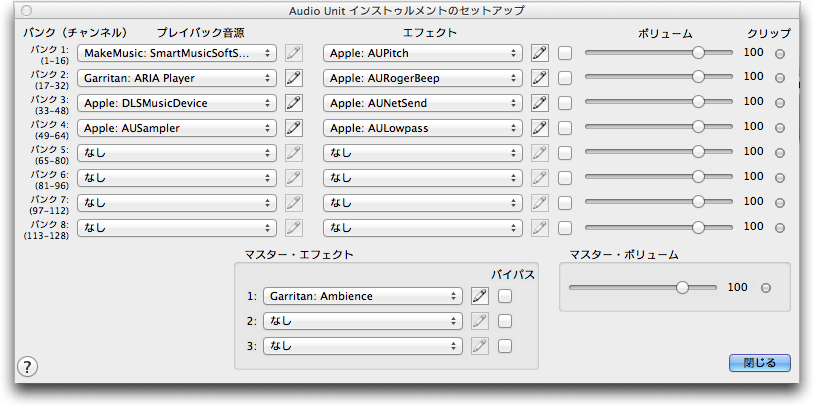Click the Bank 7 effect pencil icon
Viewport: 814px width, 407px height.
(x=540, y=202)
